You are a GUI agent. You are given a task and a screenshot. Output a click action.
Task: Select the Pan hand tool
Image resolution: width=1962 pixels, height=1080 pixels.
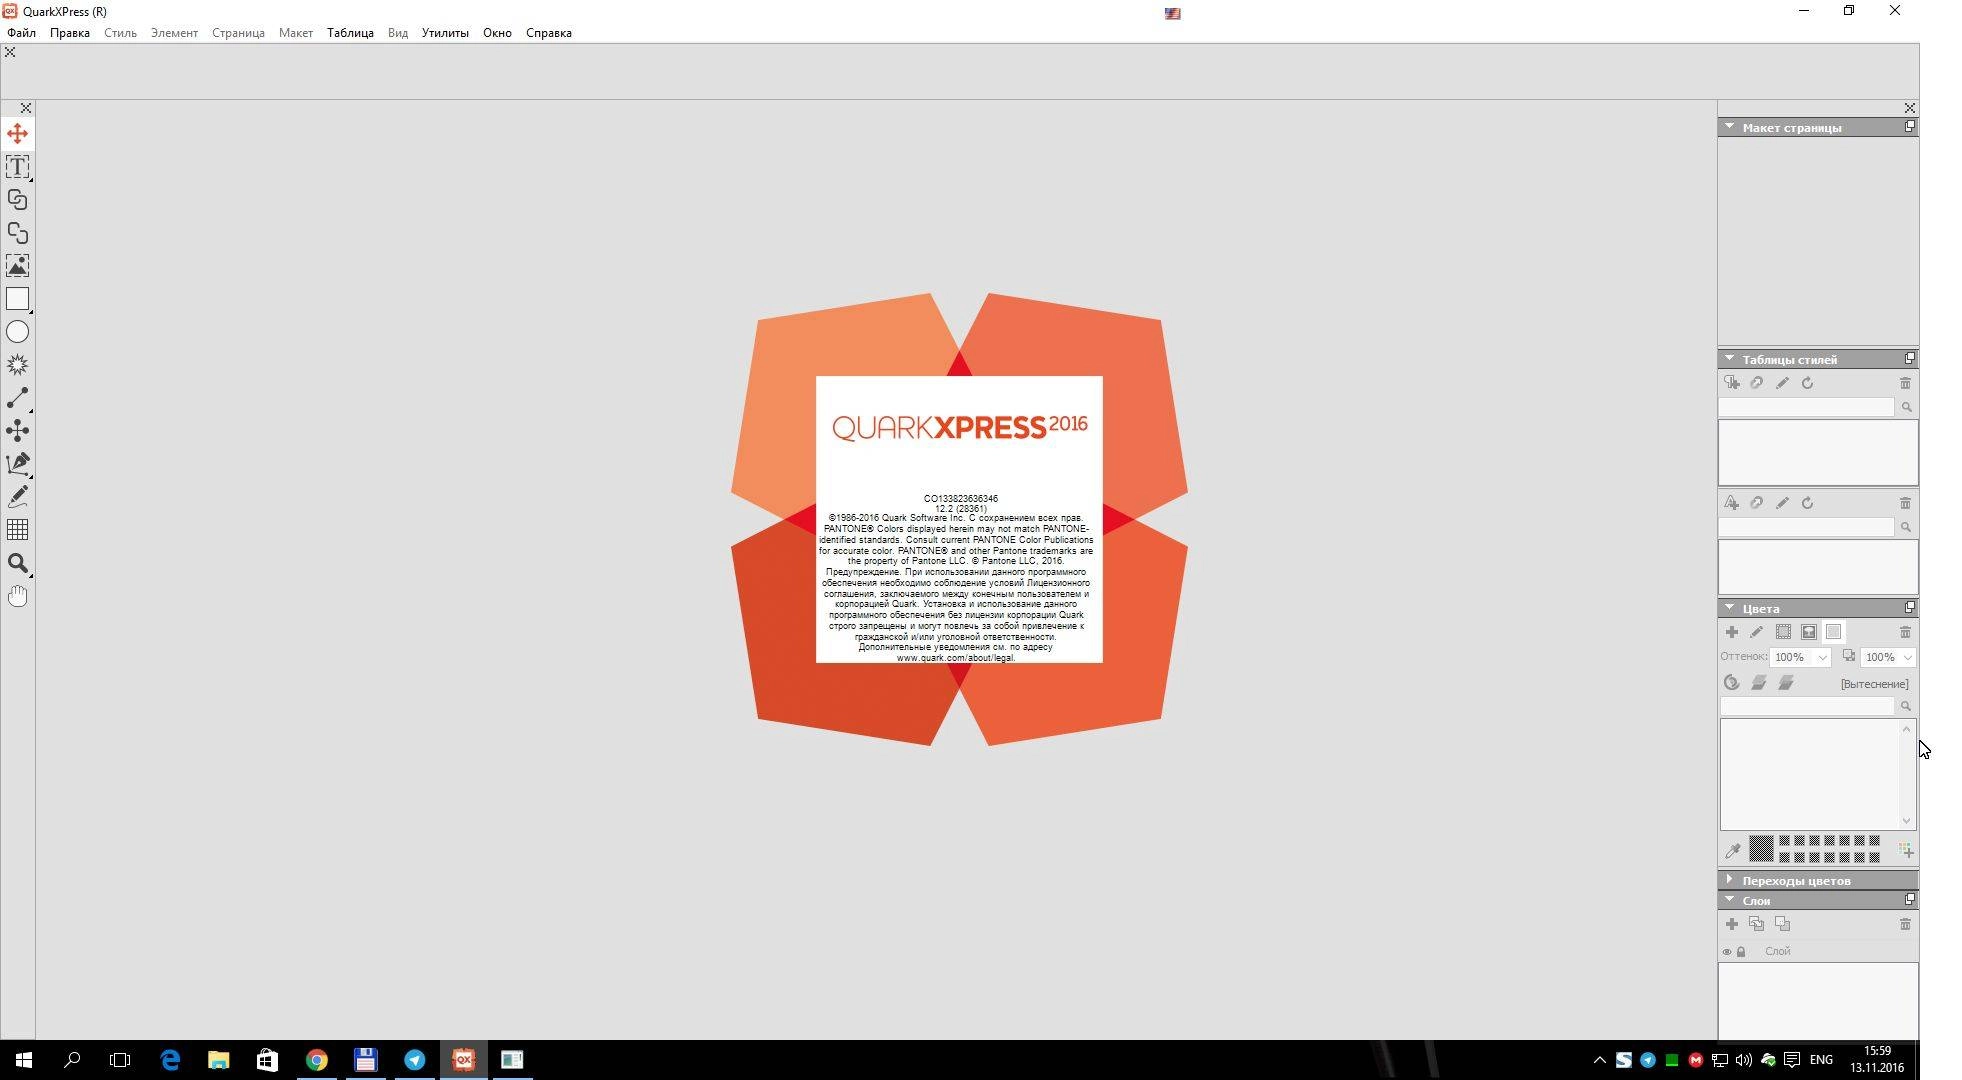[x=17, y=596]
